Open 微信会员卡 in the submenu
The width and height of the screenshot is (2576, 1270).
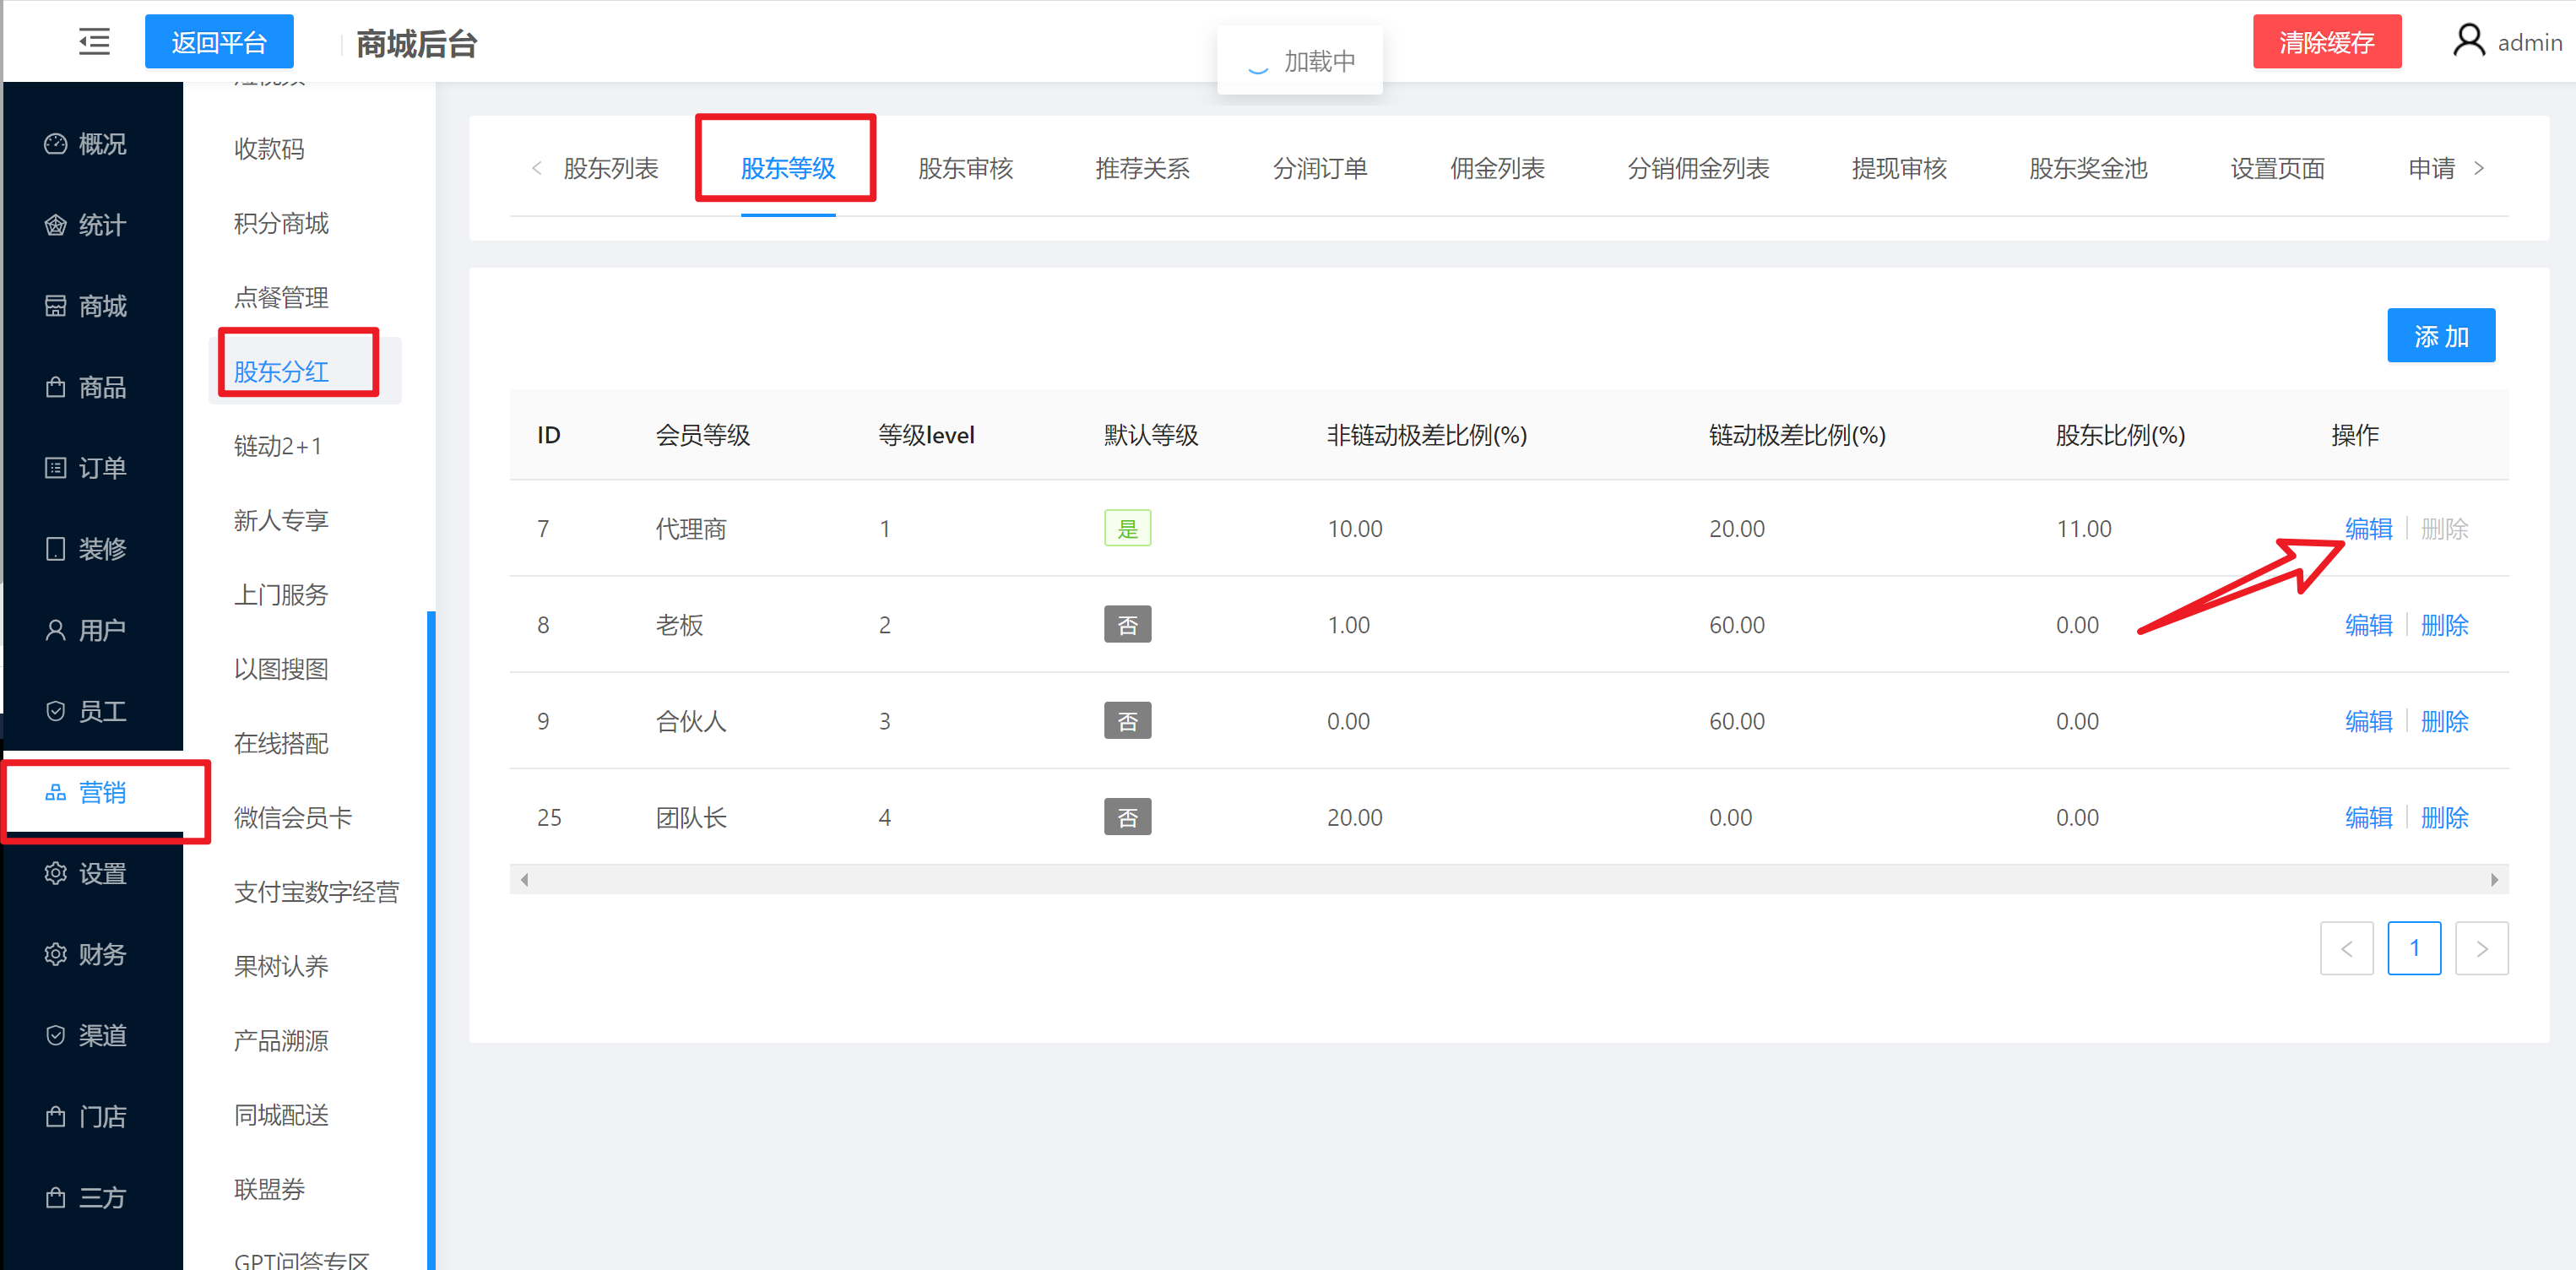point(293,818)
